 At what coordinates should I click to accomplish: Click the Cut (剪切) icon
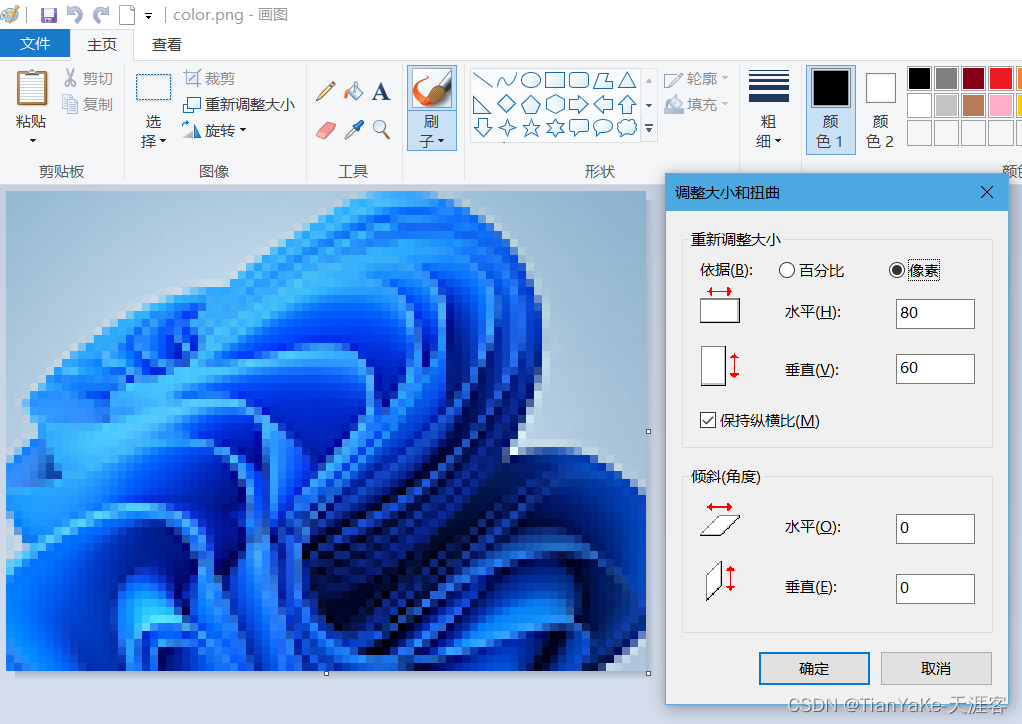click(70, 78)
